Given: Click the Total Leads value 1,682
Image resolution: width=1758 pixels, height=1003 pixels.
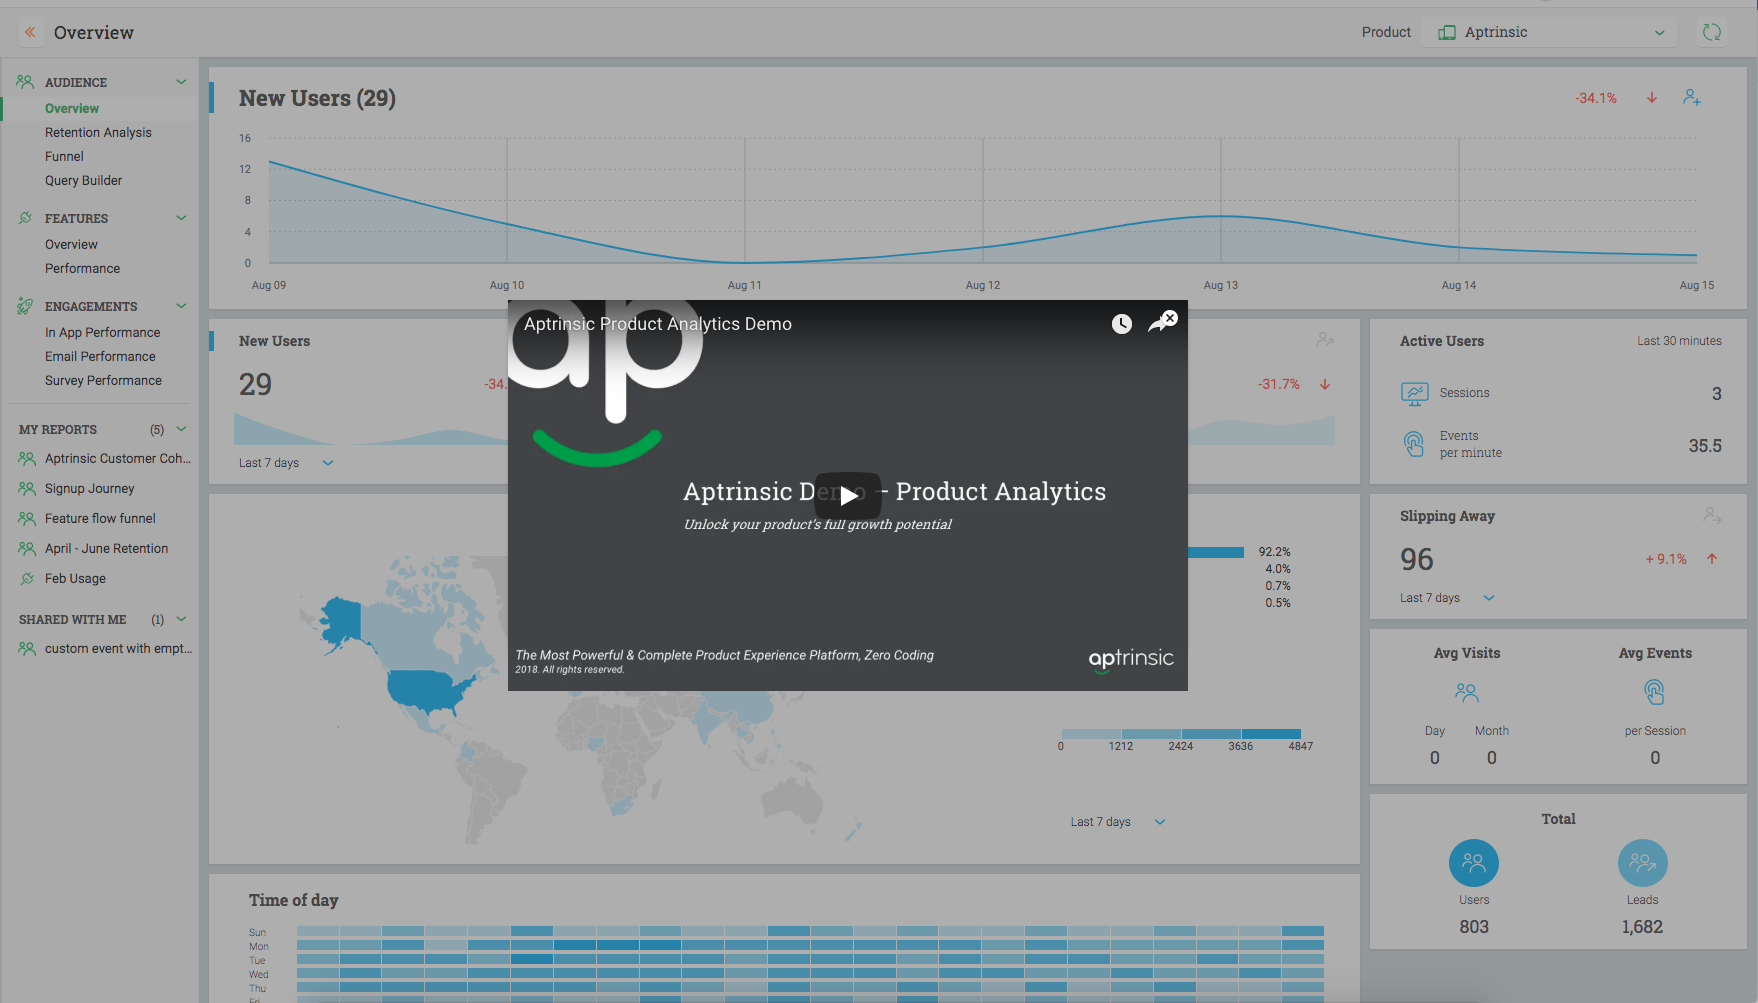Looking at the screenshot, I should pyautogui.click(x=1642, y=927).
